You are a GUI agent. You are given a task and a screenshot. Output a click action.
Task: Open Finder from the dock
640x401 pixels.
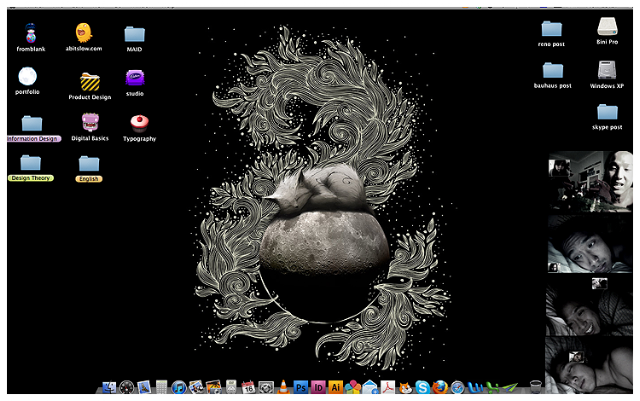point(109,387)
